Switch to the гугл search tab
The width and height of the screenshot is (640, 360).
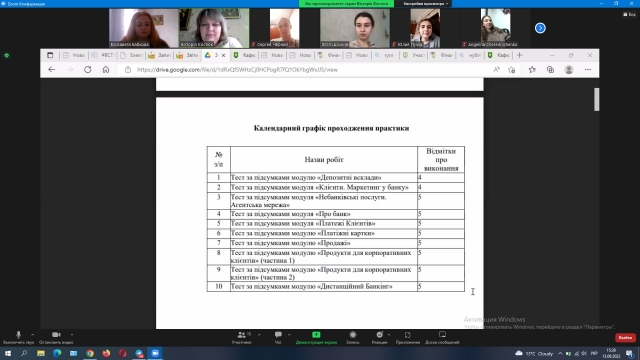click(385, 55)
